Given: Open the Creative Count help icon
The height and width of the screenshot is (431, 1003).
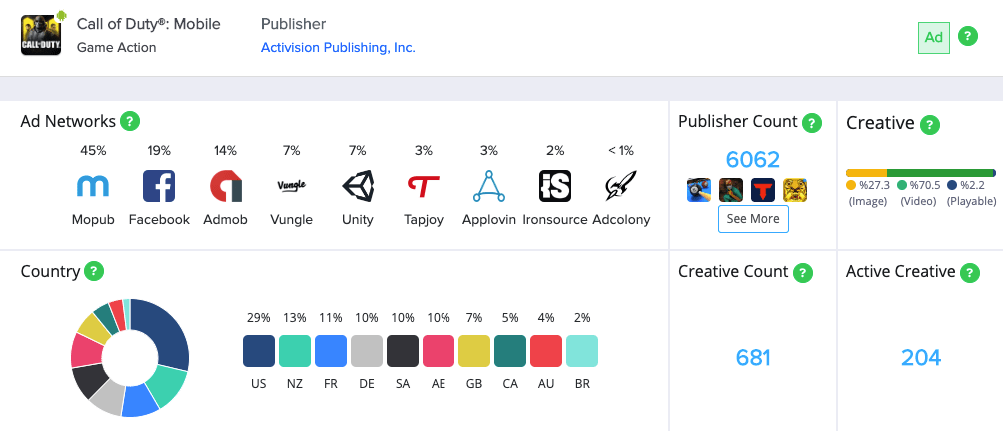Looking at the screenshot, I should coord(803,273).
